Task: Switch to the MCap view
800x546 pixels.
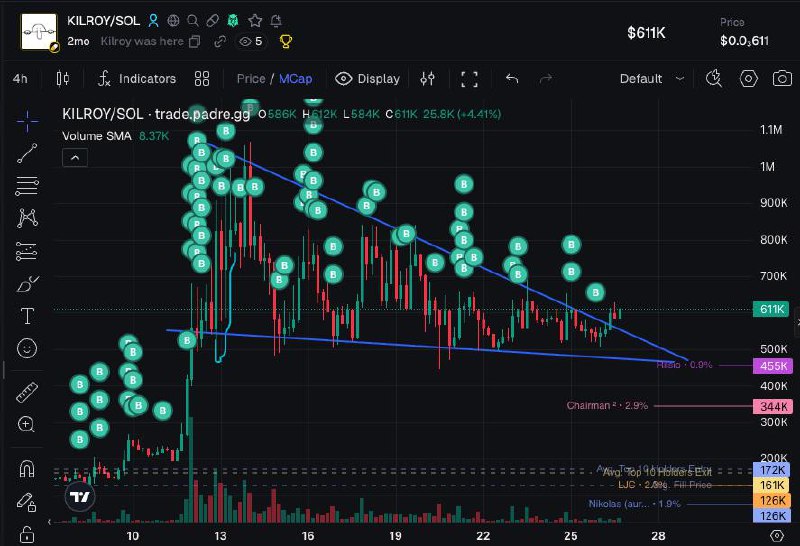Action: coord(295,79)
